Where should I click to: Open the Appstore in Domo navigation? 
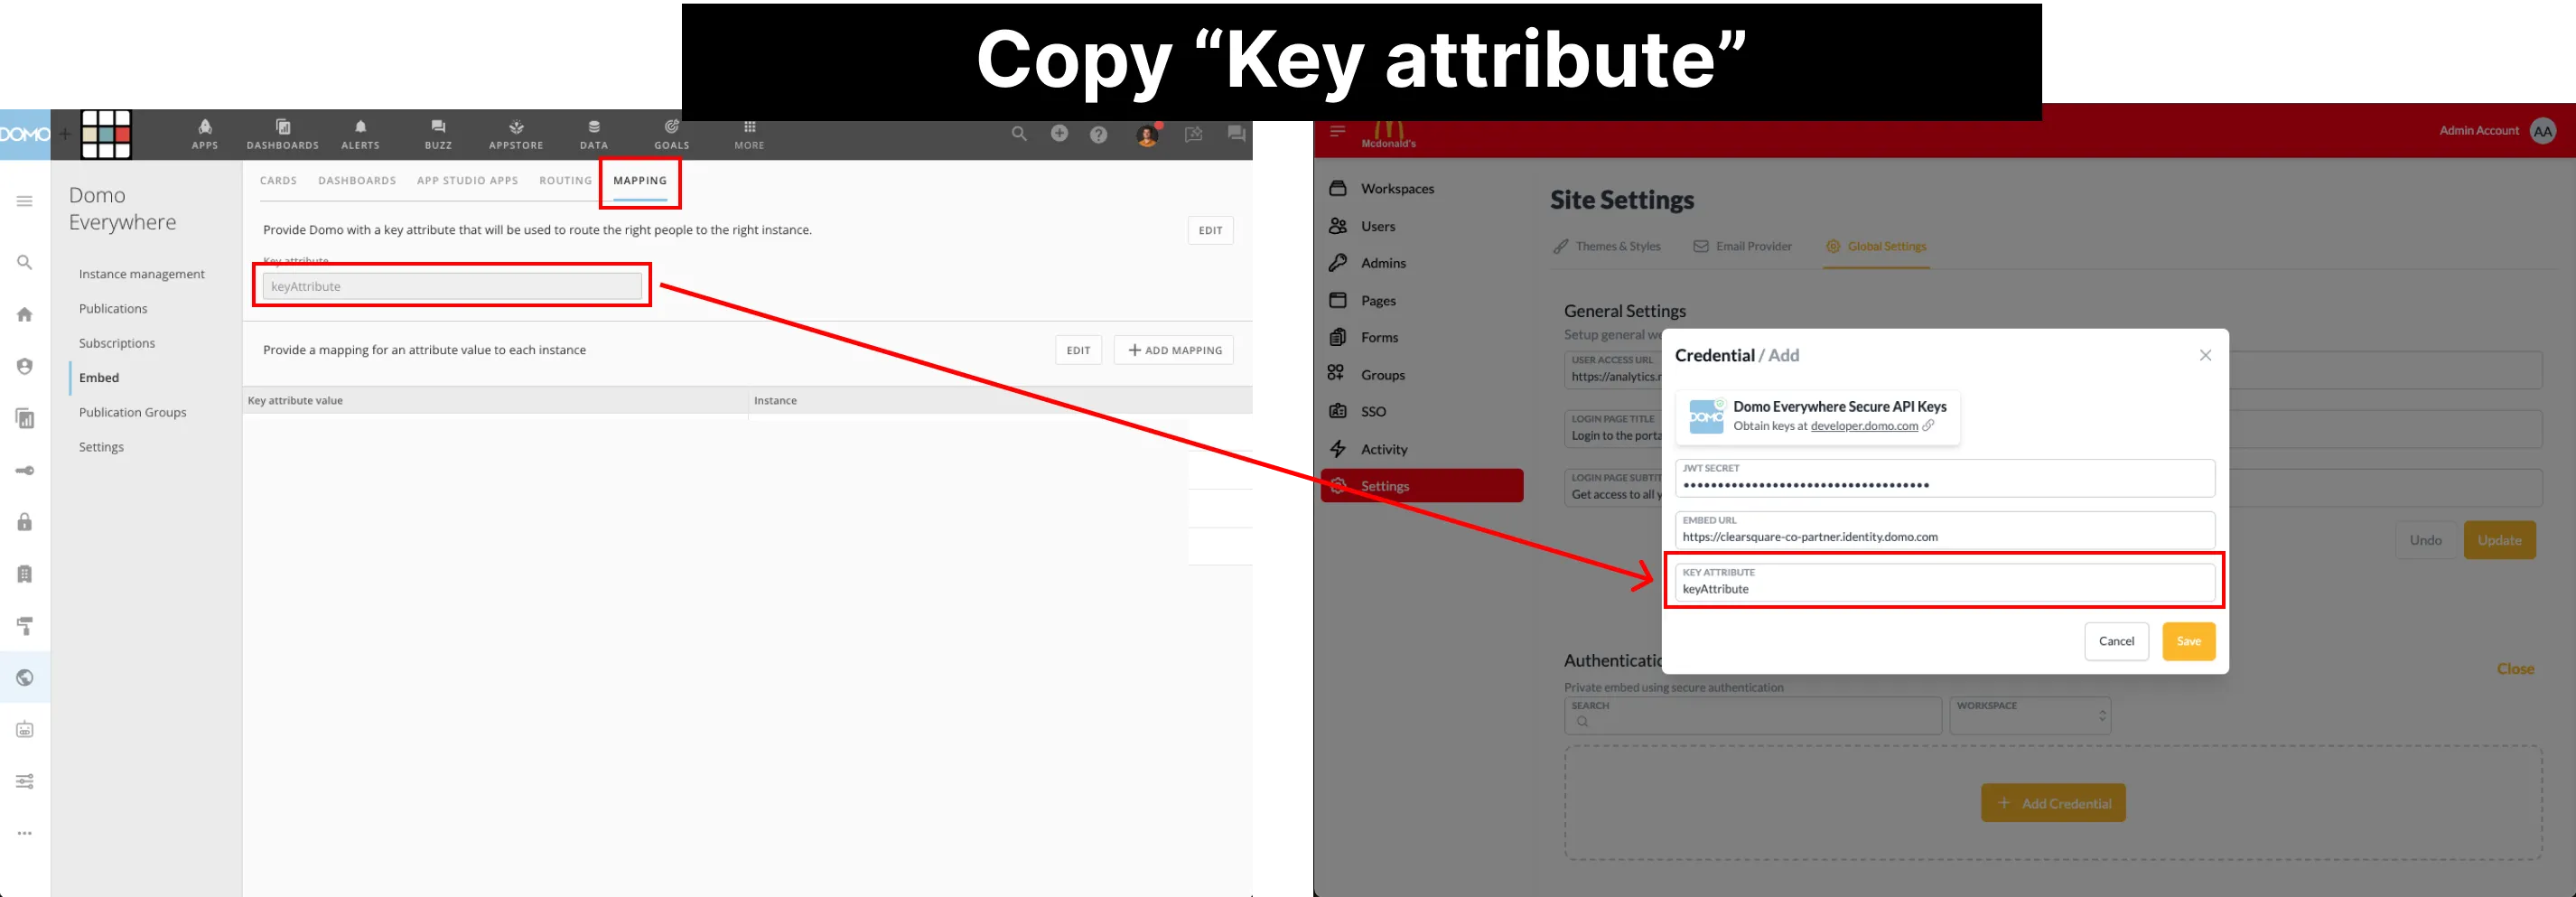coord(516,134)
